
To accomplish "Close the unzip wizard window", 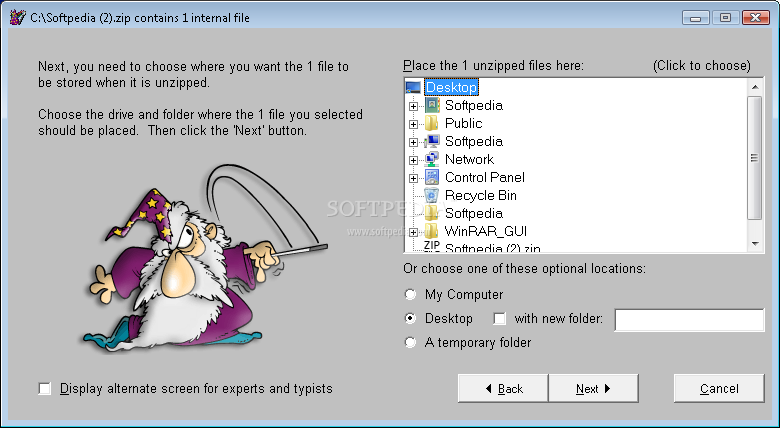I will [756, 18].
